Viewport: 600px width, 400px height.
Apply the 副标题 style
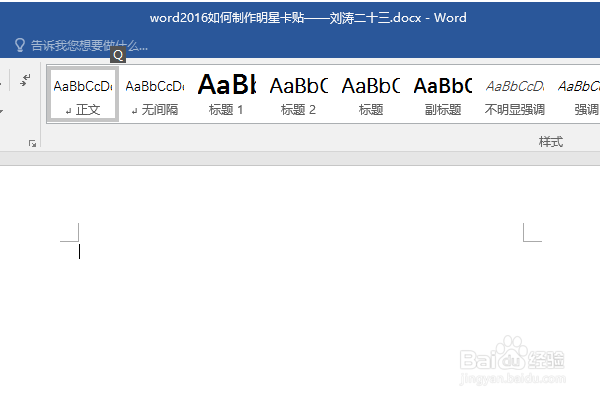443,94
